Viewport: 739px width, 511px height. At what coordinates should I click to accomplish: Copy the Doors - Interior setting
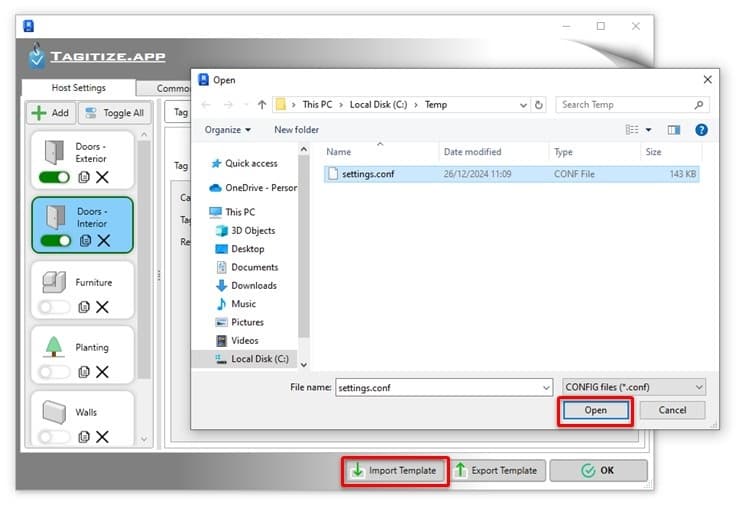click(x=85, y=241)
